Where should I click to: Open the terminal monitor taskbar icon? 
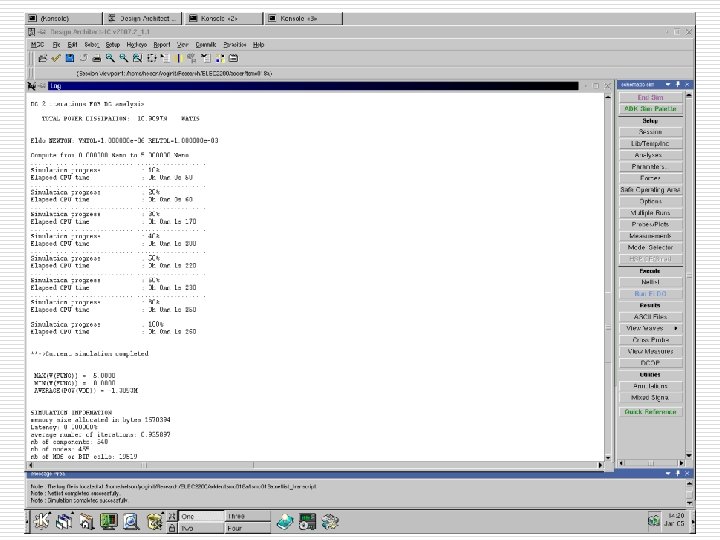(x=108, y=521)
